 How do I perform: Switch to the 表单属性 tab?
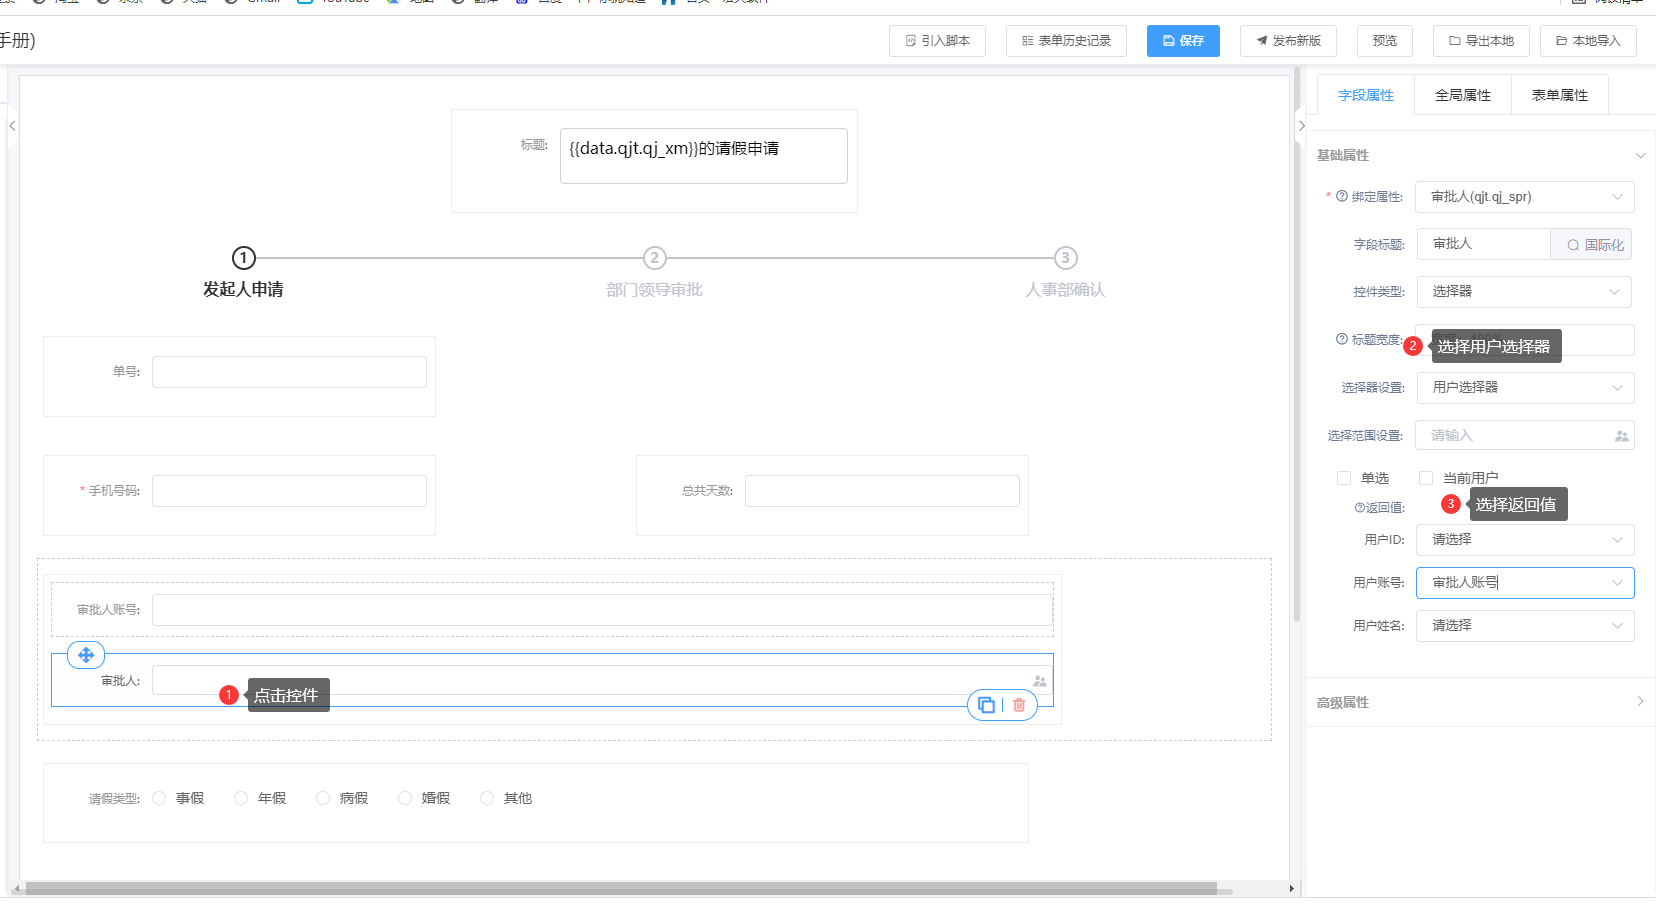[x=1559, y=96]
